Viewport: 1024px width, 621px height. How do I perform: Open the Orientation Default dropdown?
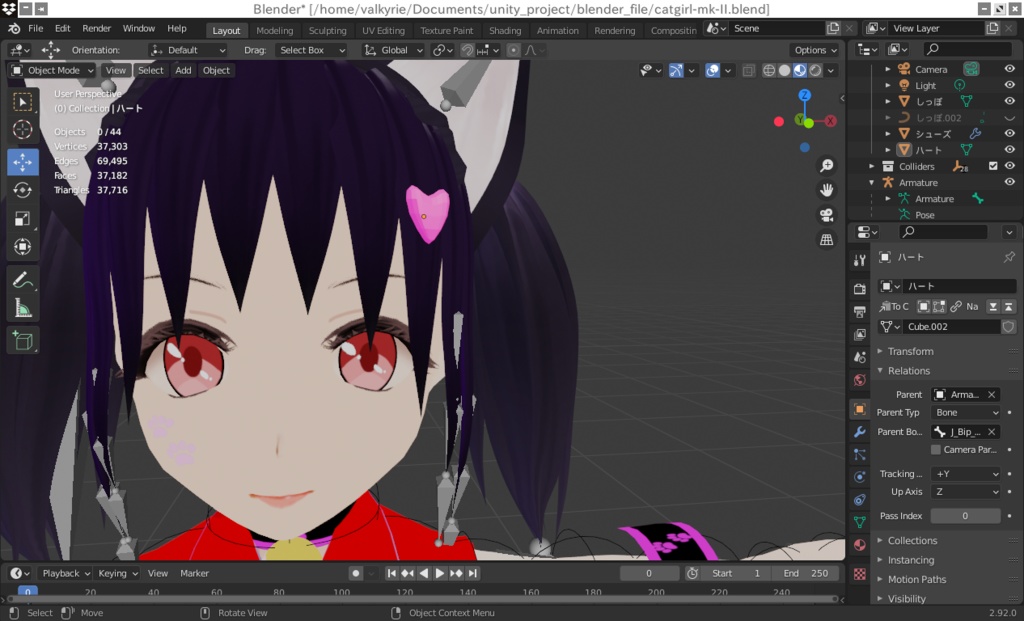(188, 50)
